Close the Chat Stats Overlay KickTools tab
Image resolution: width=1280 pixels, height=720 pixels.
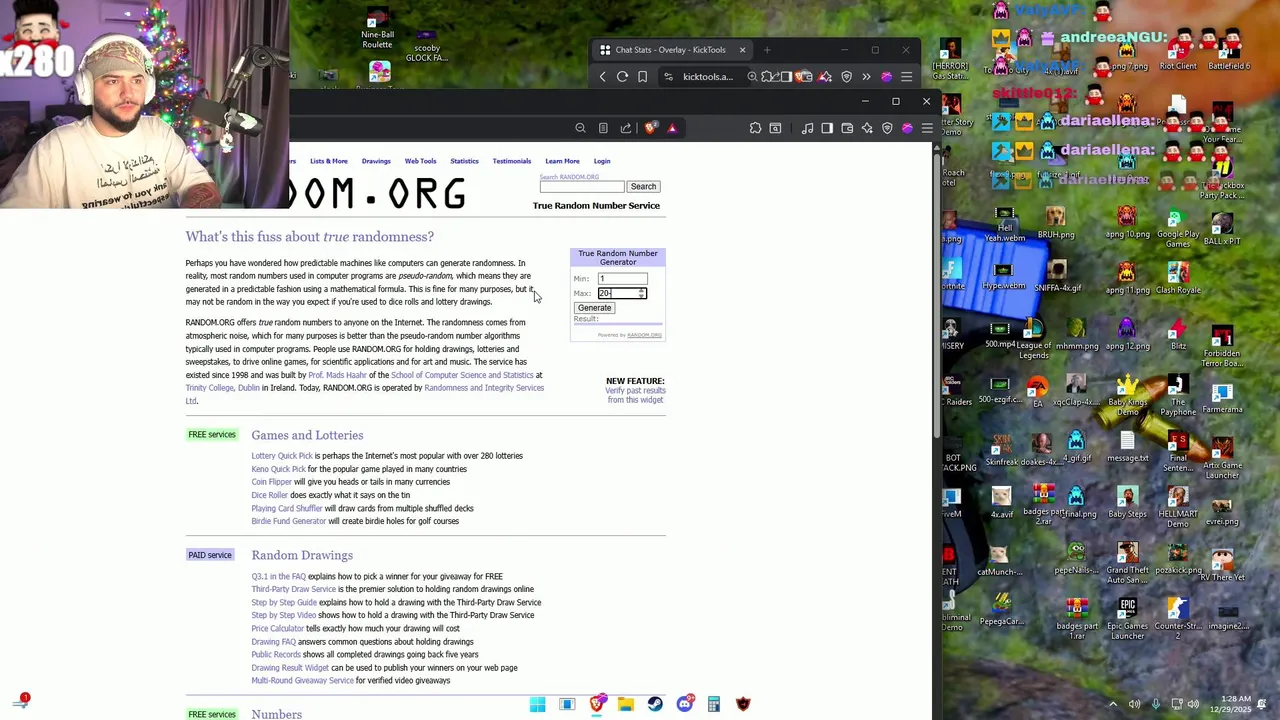[x=742, y=50]
